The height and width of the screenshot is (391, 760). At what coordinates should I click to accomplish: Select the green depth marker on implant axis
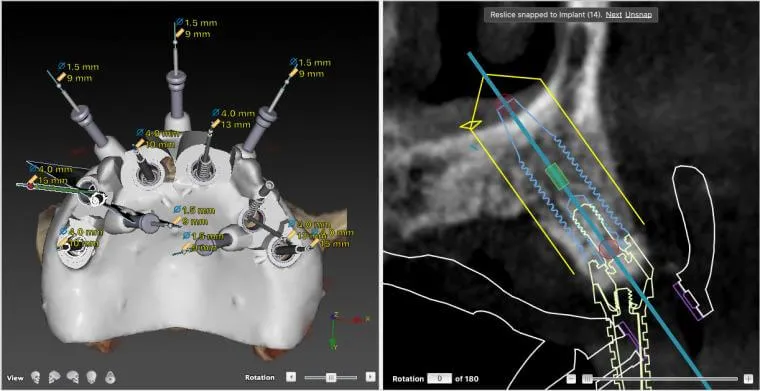click(556, 176)
